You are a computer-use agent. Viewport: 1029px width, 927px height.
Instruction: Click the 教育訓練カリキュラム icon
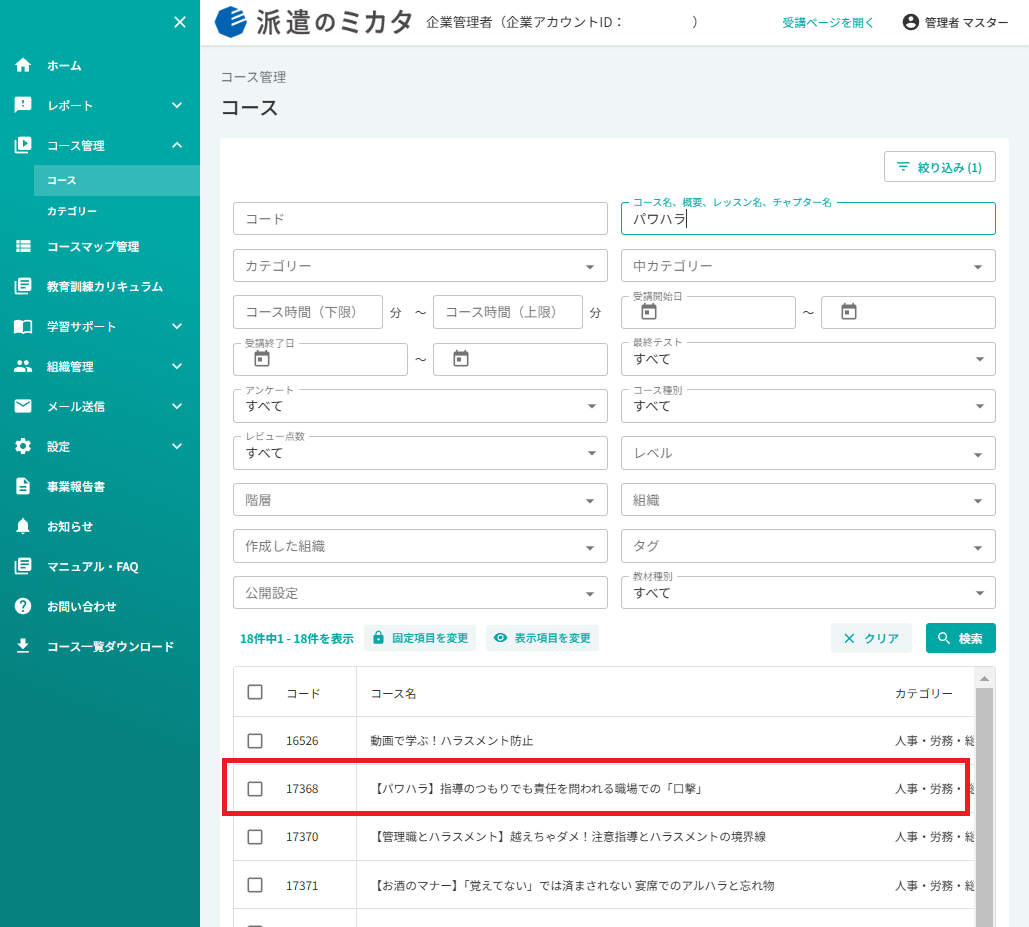[x=23, y=286]
